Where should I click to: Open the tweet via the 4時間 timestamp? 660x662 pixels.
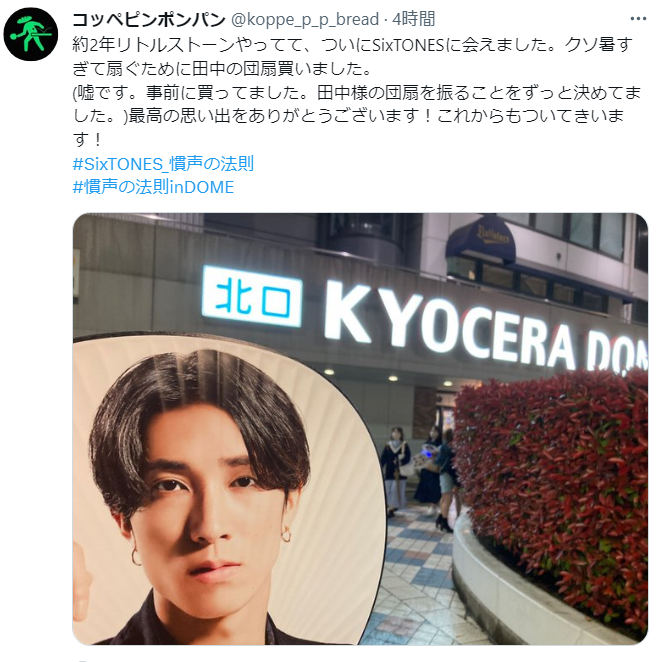[x=413, y=19]
